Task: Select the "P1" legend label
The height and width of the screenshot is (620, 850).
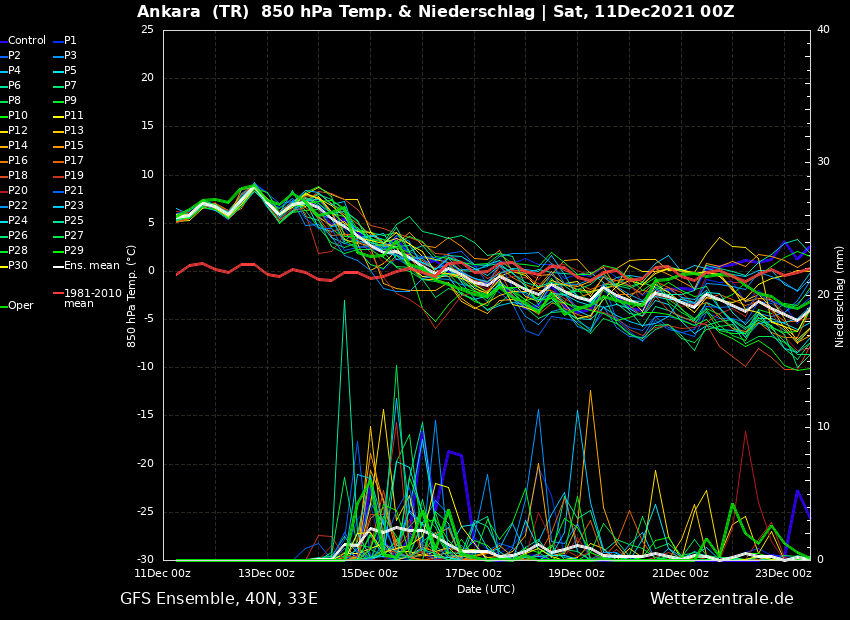Action: (x=70, y=41)
